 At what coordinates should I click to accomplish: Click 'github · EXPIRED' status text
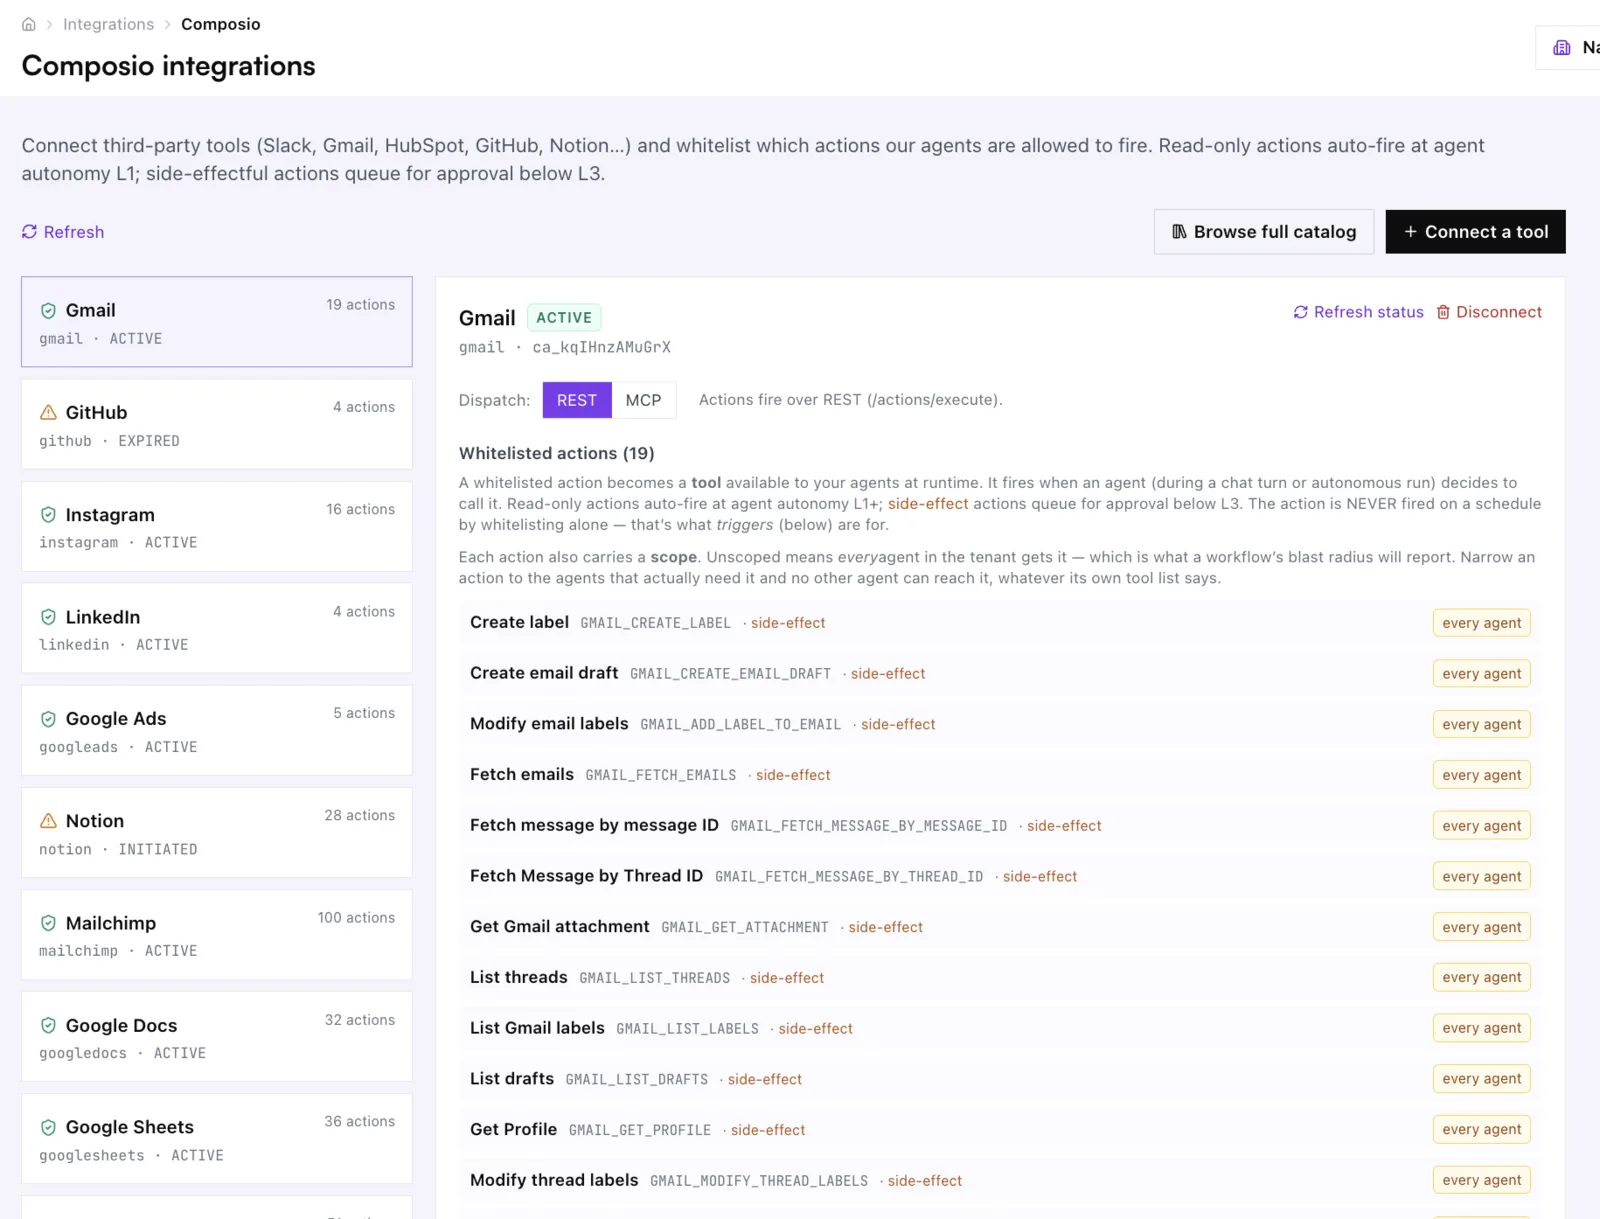109,441
